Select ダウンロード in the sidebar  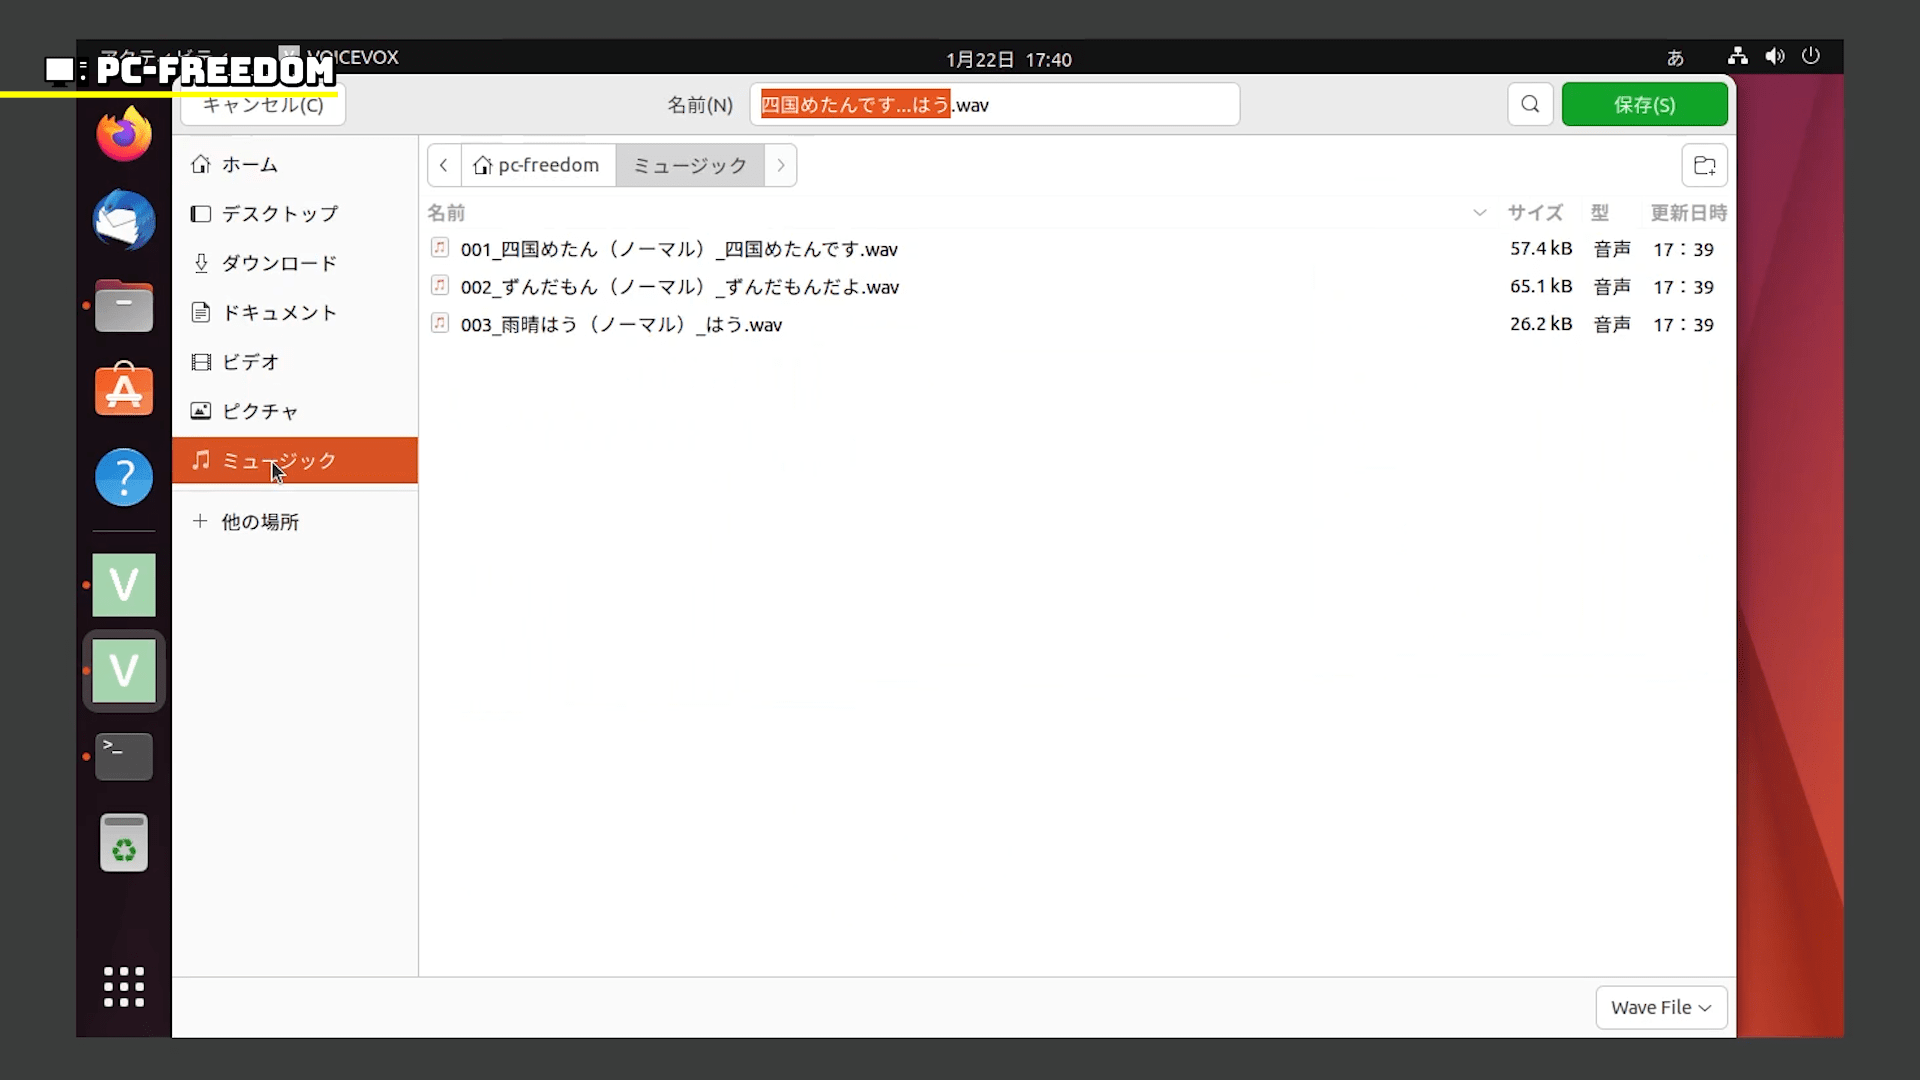[279, 263]
